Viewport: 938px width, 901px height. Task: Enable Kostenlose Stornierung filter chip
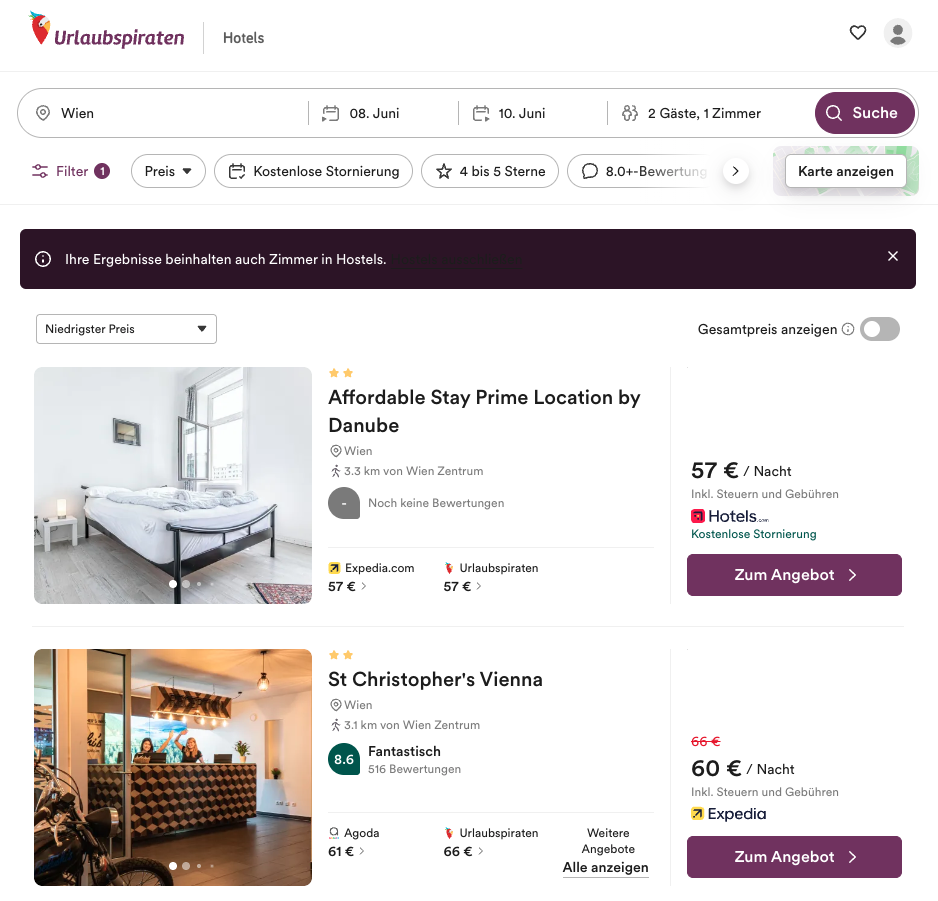314,171
